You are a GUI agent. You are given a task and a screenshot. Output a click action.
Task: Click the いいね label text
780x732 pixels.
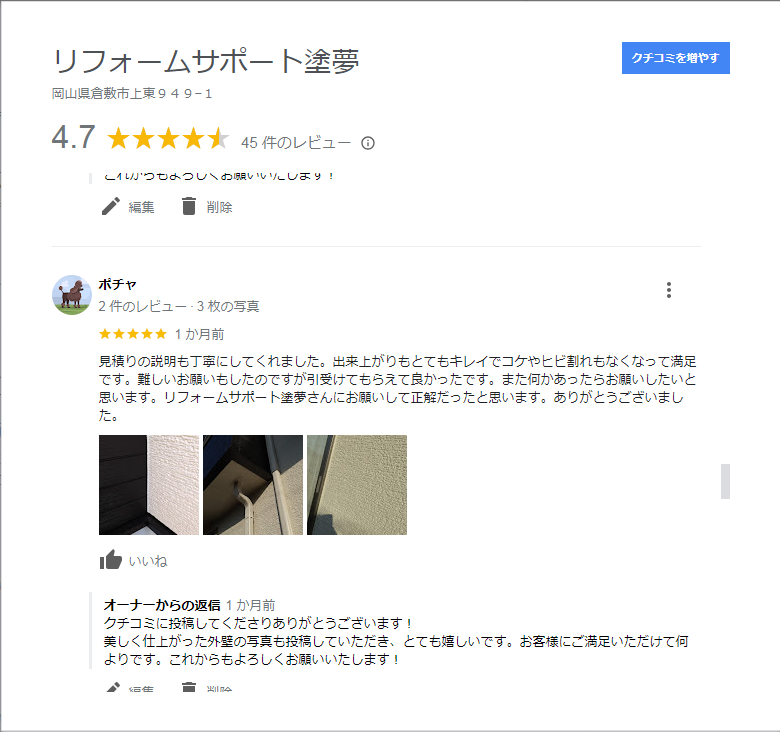(x=148, y=561)
